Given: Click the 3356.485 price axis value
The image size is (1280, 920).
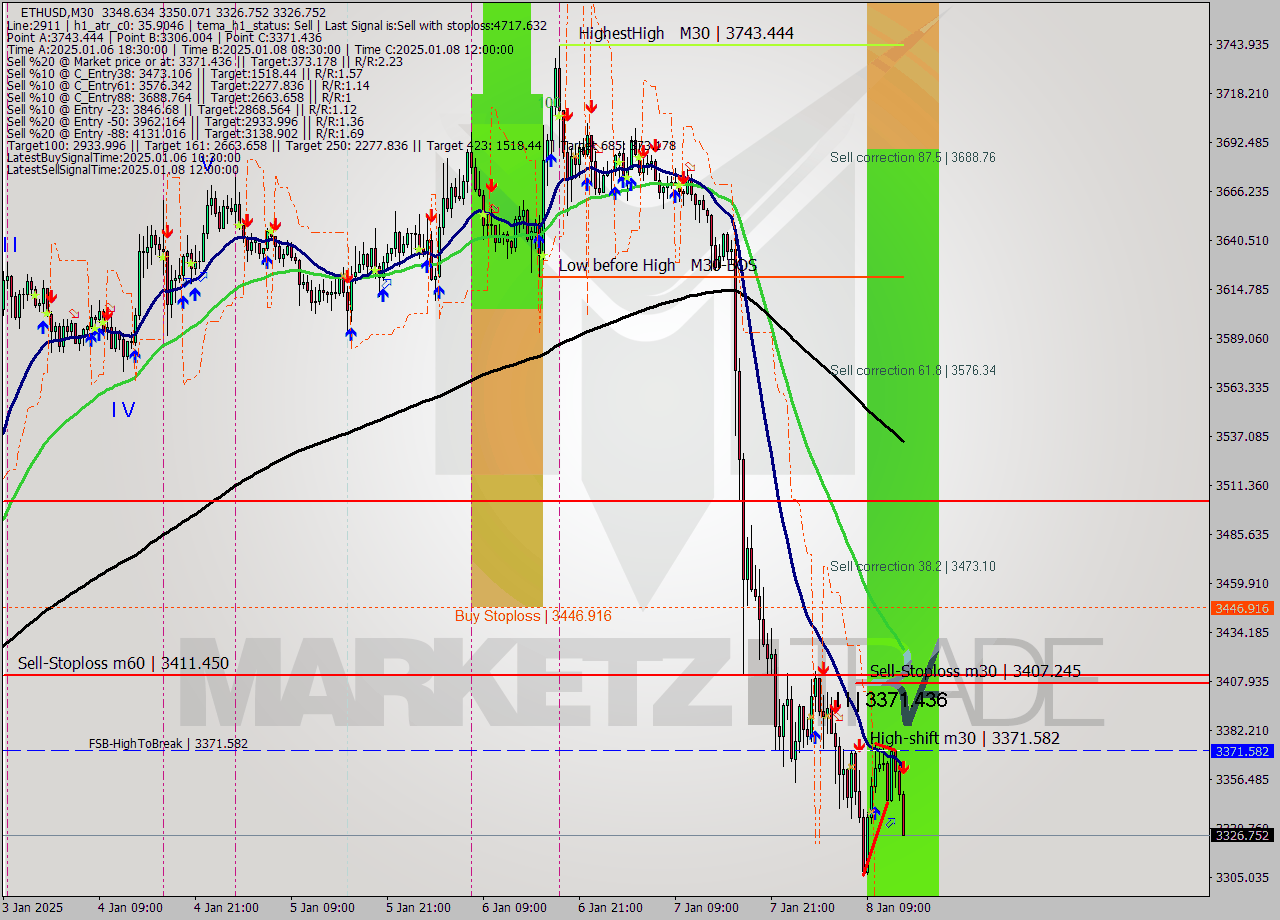Looking at the screenshot, I should coord(1241,779).
